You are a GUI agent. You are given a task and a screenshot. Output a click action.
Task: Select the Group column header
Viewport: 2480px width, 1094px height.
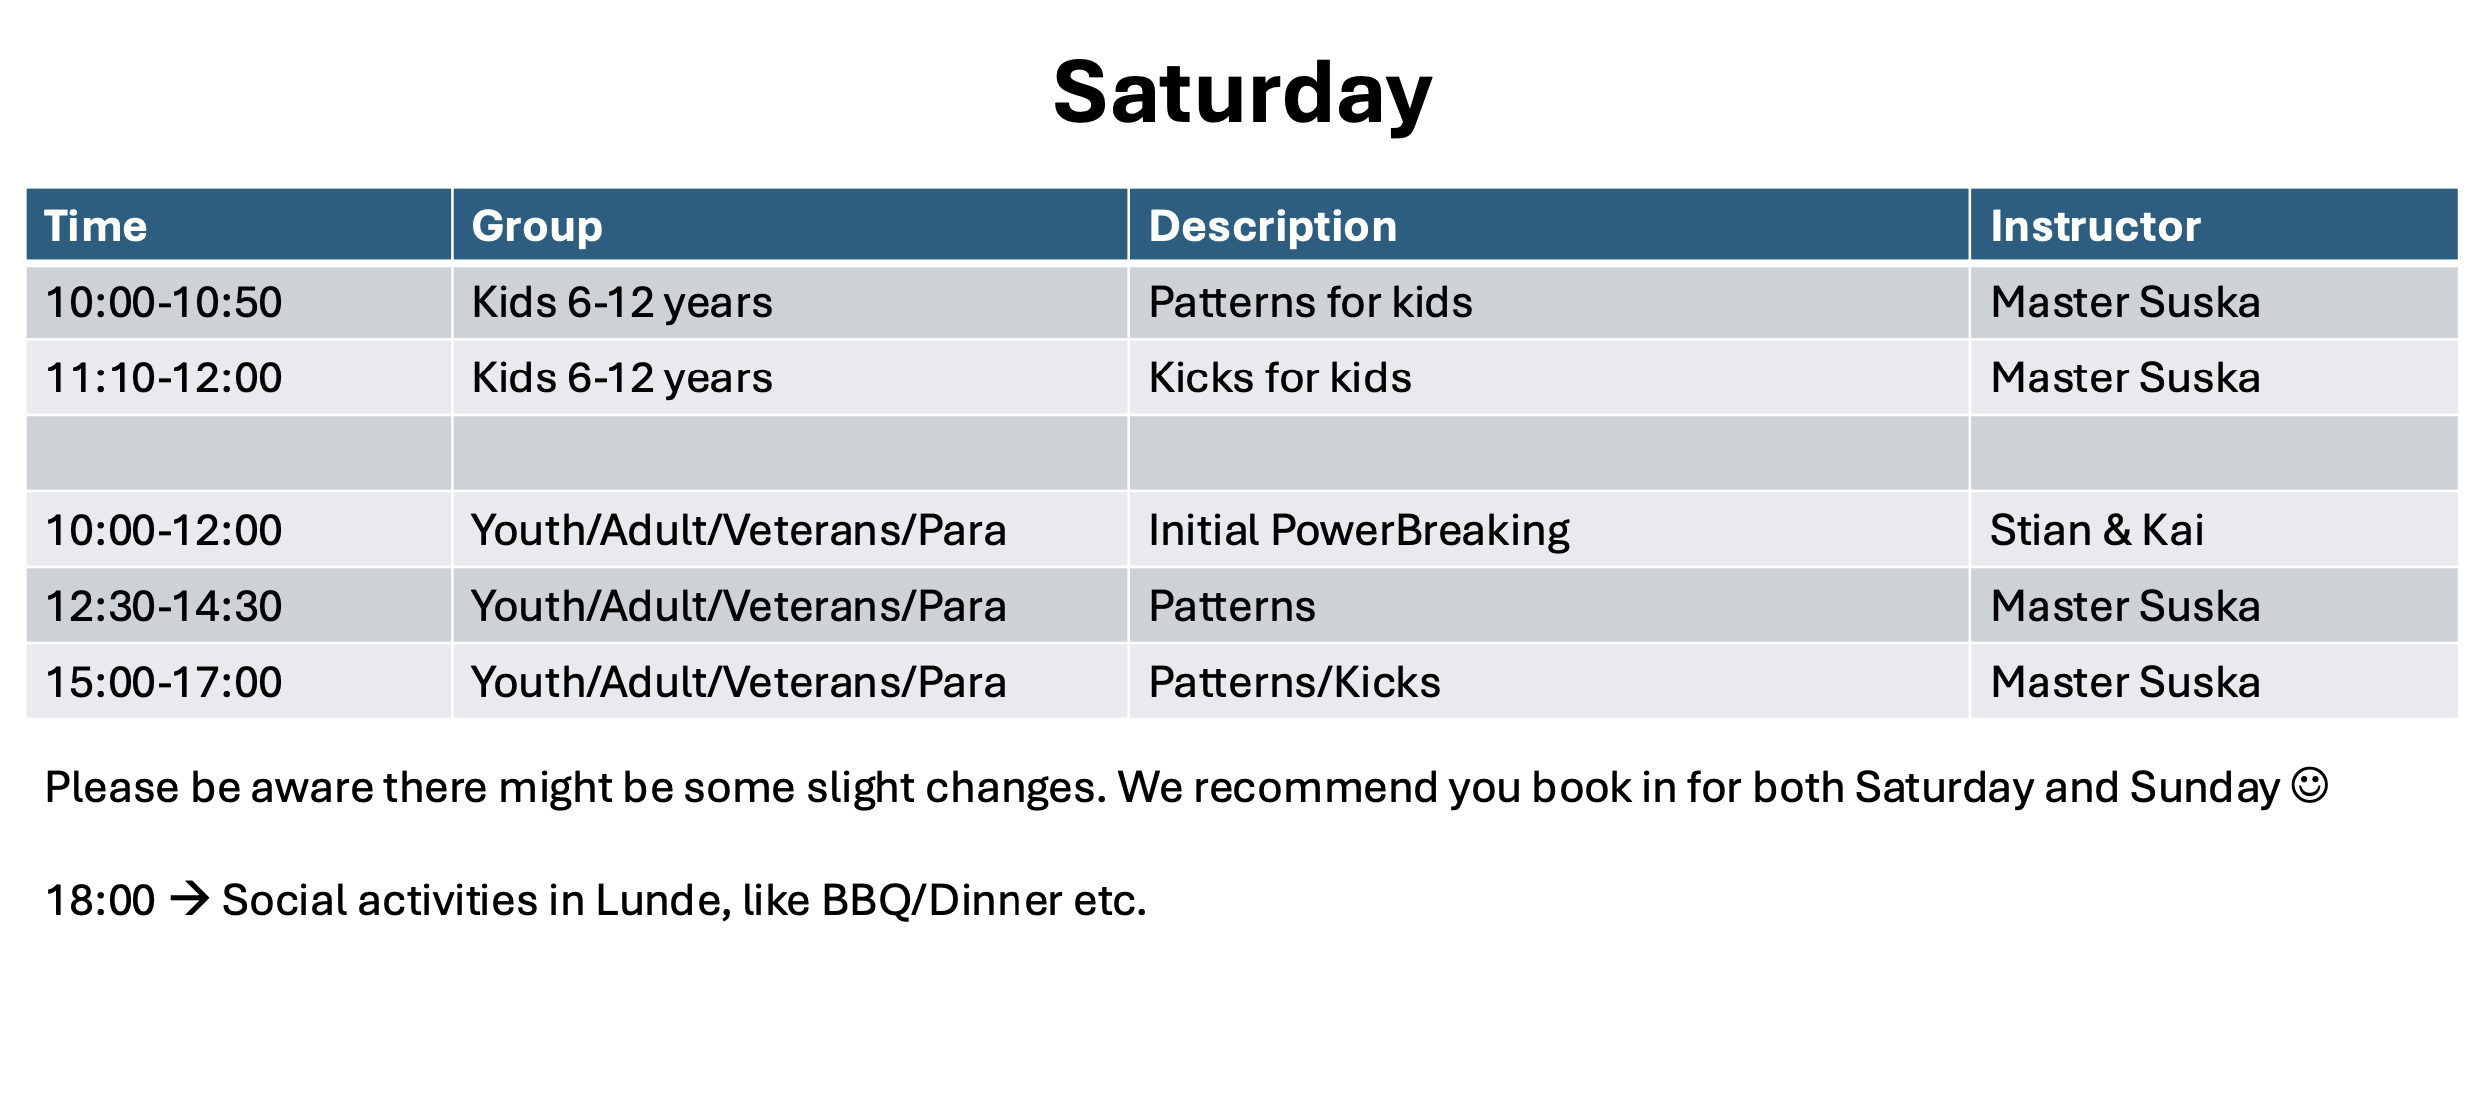click(x=790, y=225)
